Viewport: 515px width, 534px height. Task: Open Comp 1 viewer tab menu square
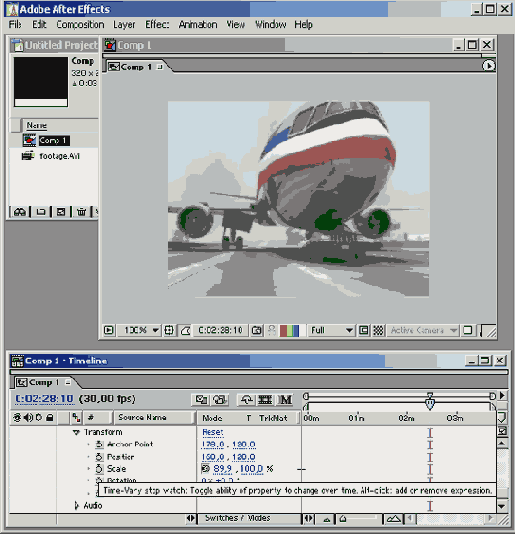159,67
